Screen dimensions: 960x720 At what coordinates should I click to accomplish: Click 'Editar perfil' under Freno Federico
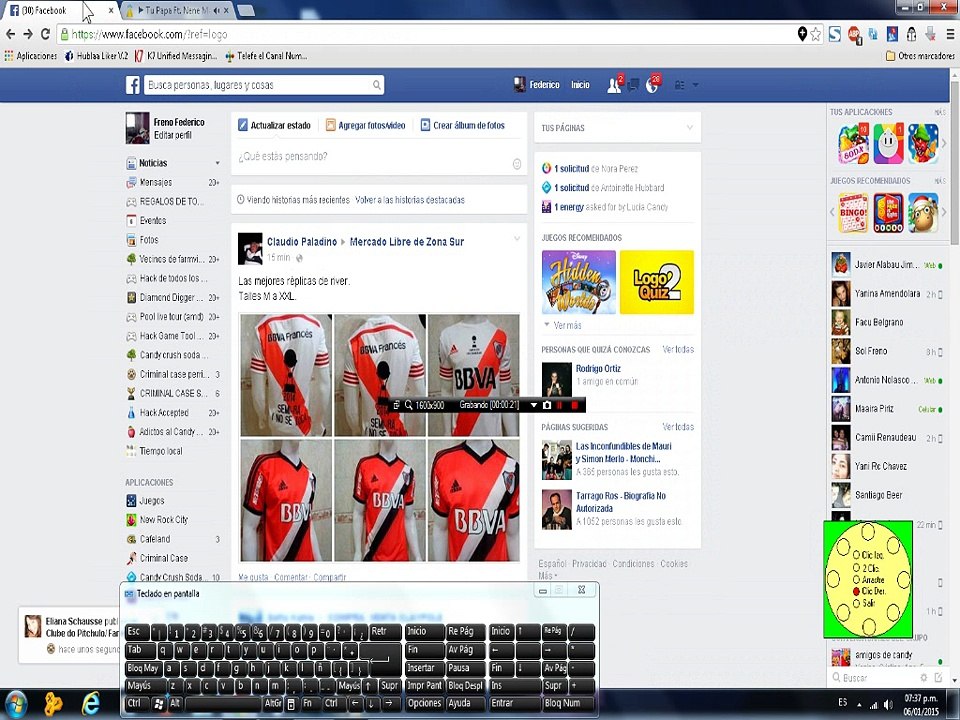tap(173, 135)
